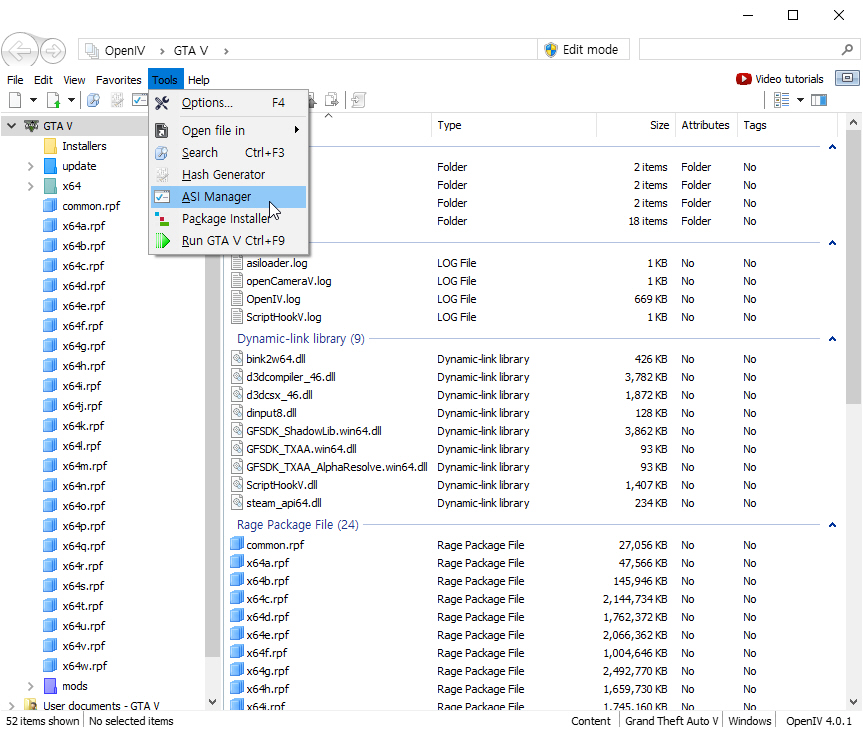The width and height of the screenshot is (863, 732).
Task: Expand the mods folder in tree
Action: [31, 686]
